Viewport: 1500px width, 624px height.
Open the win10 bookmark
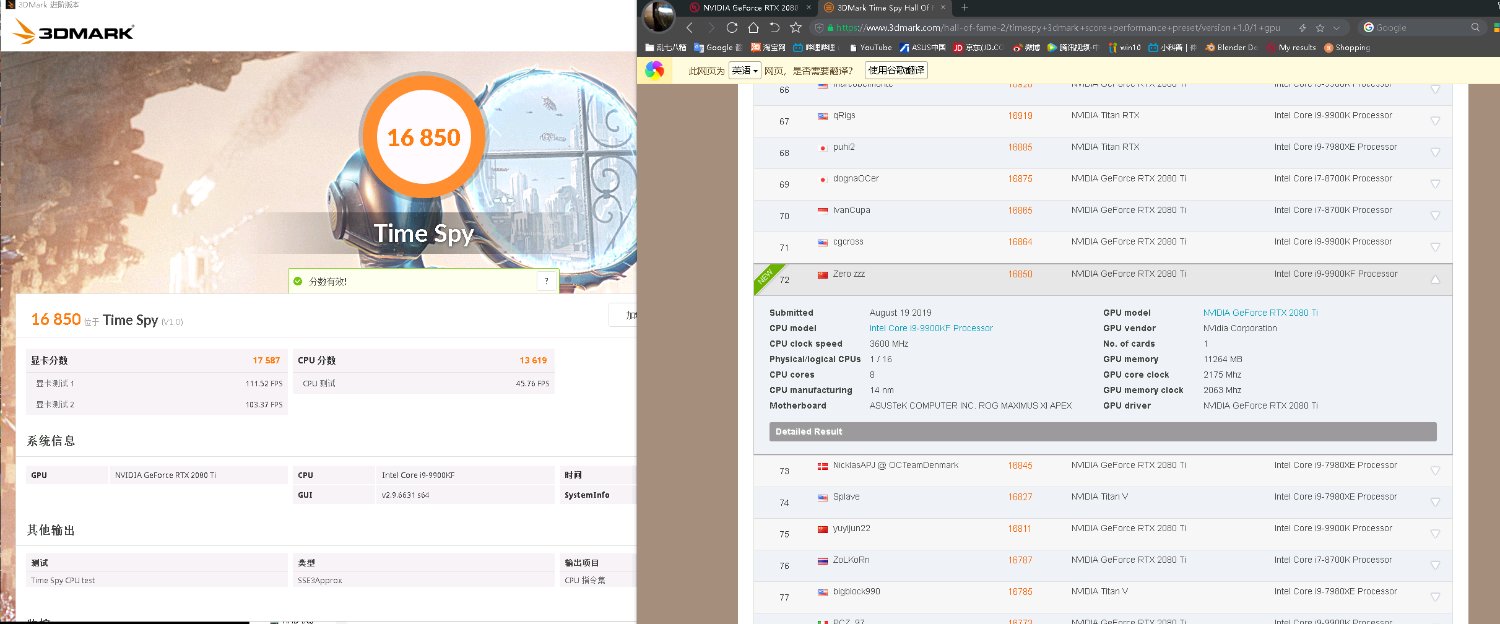[1125, 47]
